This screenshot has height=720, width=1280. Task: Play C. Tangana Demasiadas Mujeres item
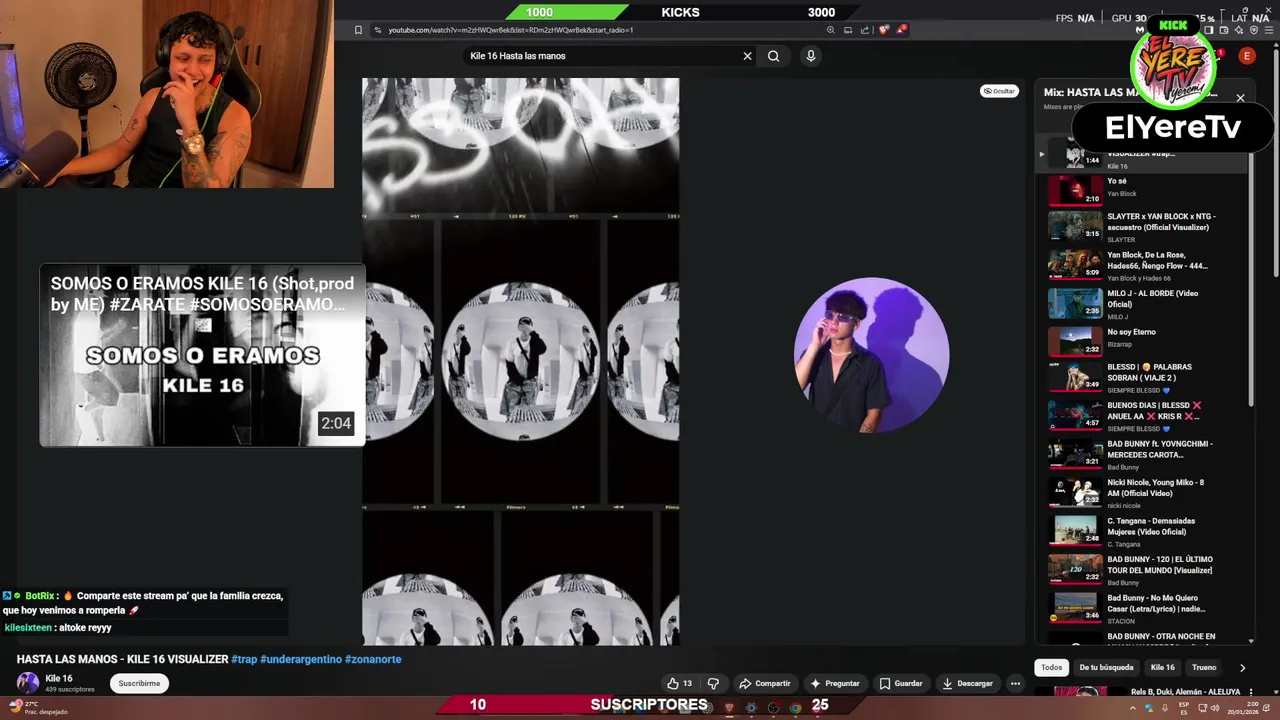1140,531
